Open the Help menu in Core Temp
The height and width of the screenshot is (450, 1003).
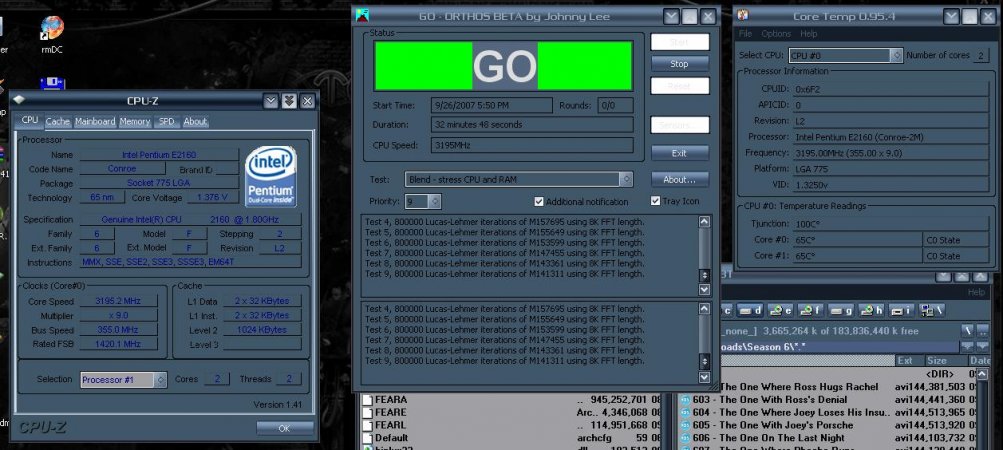[x=809, y=34]
